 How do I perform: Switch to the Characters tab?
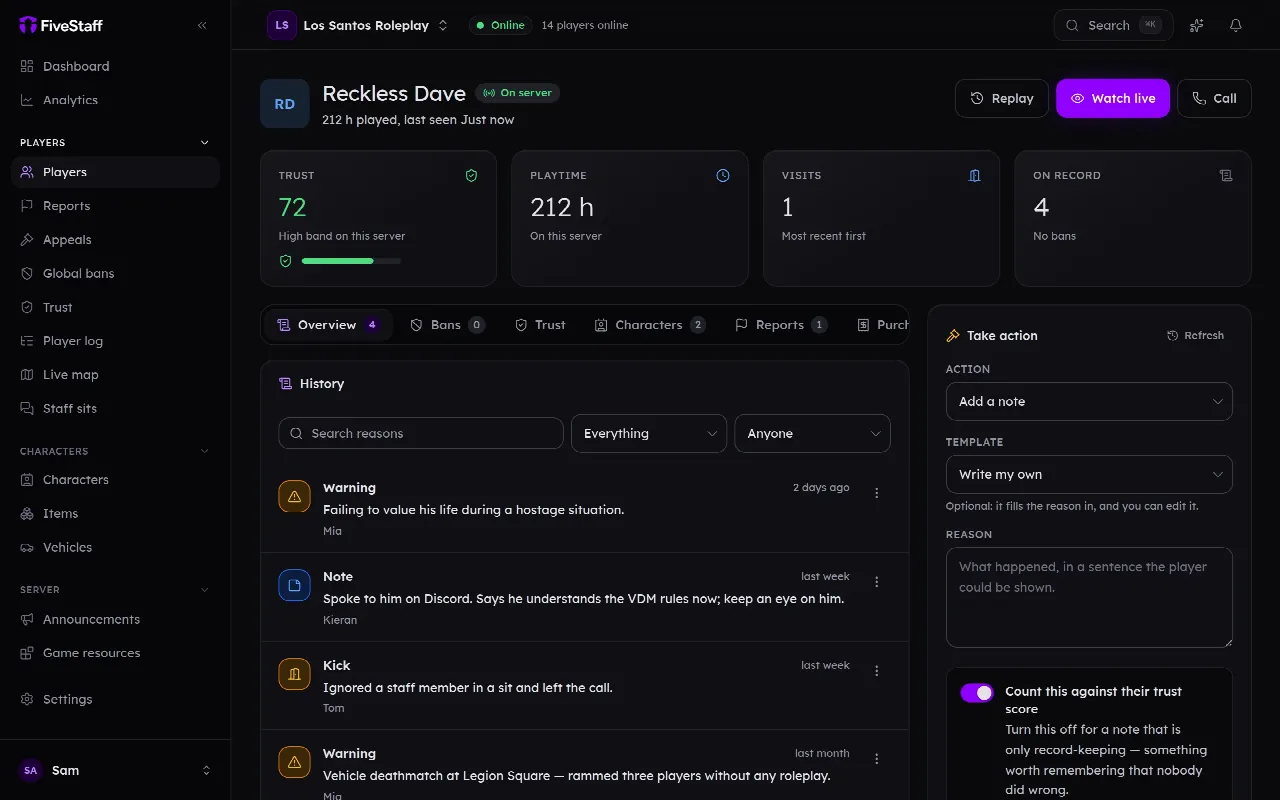point(650,325)
